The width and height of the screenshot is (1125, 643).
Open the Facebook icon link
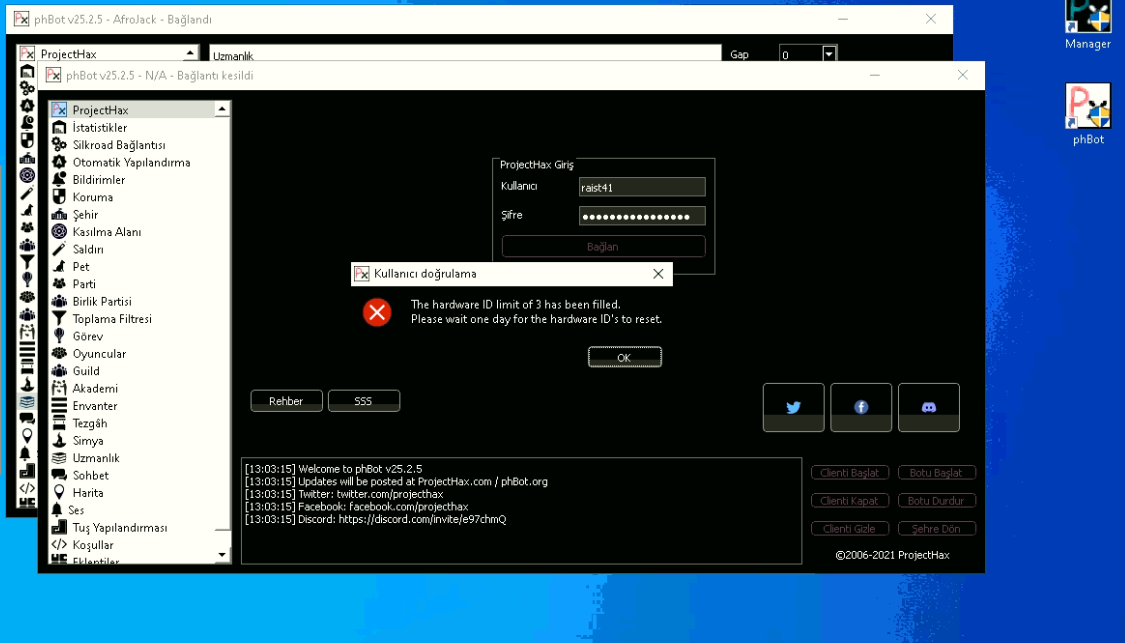coord(860,407)
